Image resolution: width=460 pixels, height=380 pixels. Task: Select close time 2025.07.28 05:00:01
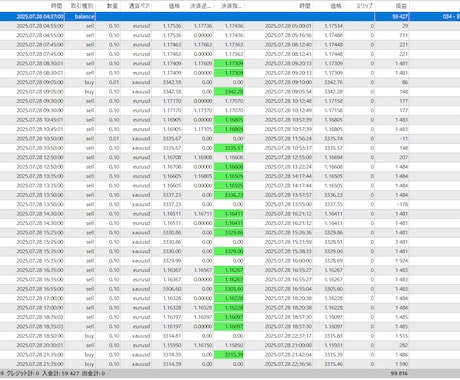pyautogui.click(x=288, y=26)
